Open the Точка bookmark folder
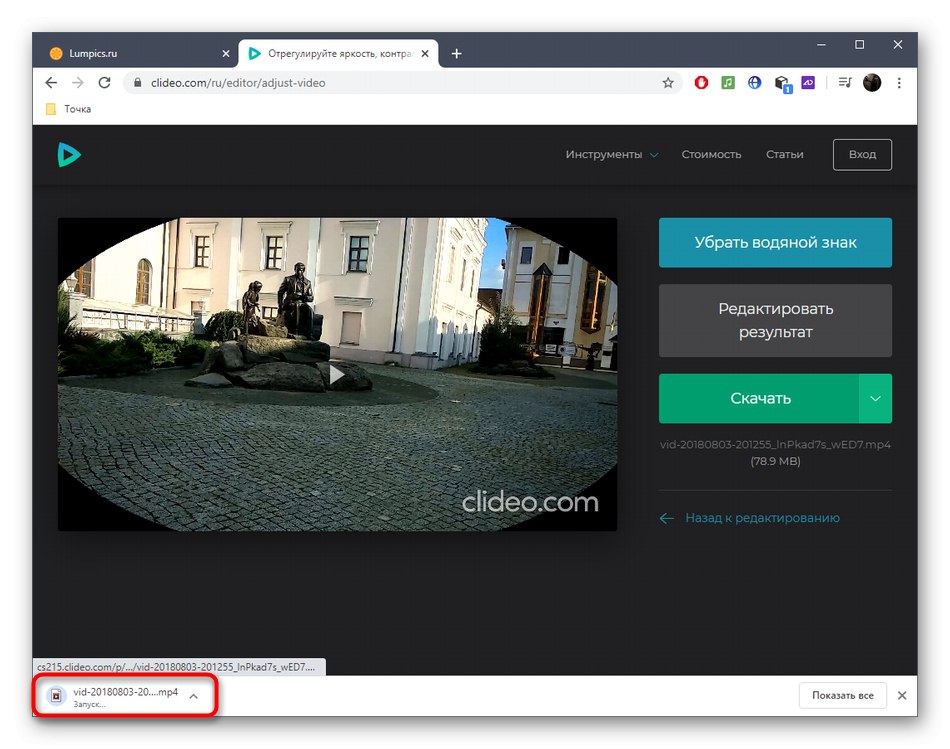This screenshot has width=950, height=749. (x=68, y=109)
